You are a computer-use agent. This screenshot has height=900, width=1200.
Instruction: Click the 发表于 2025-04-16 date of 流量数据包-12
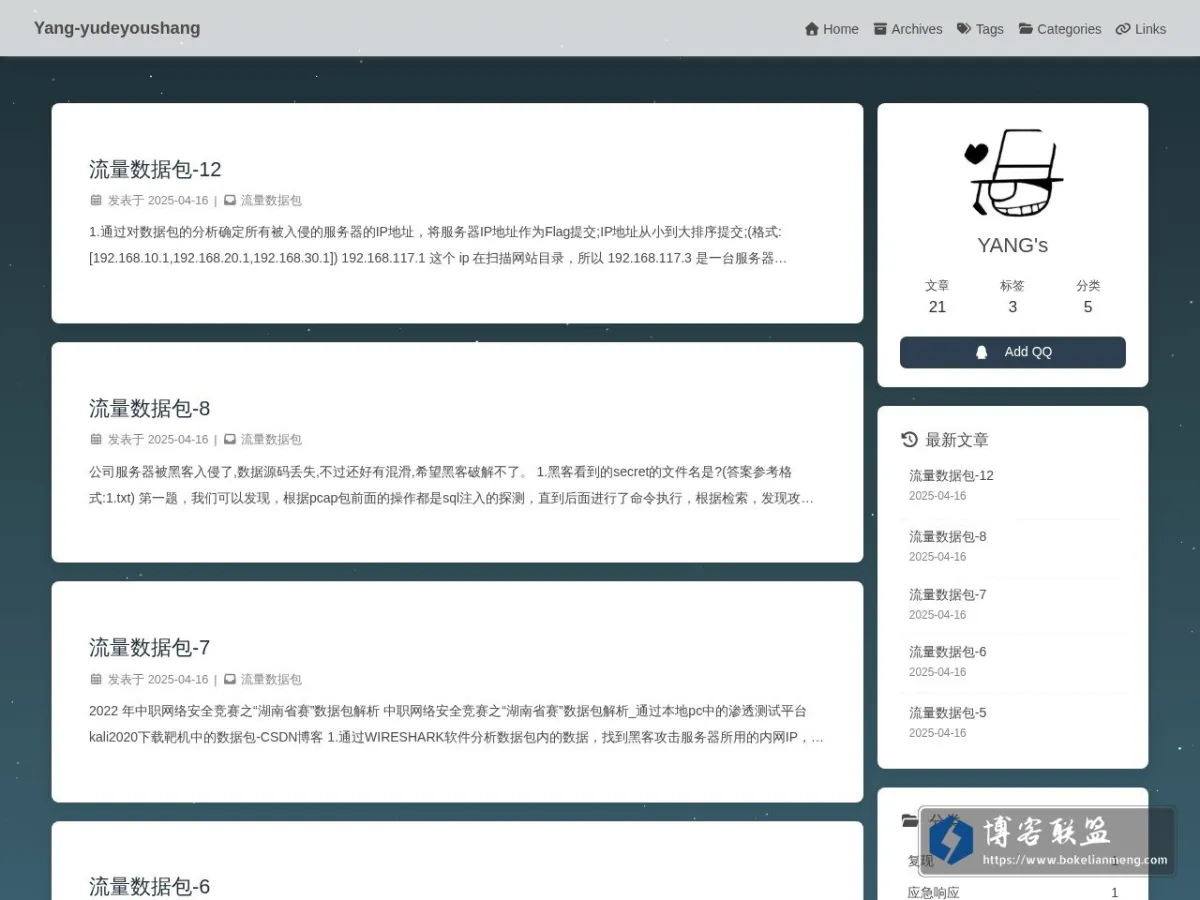pos(158,200)
